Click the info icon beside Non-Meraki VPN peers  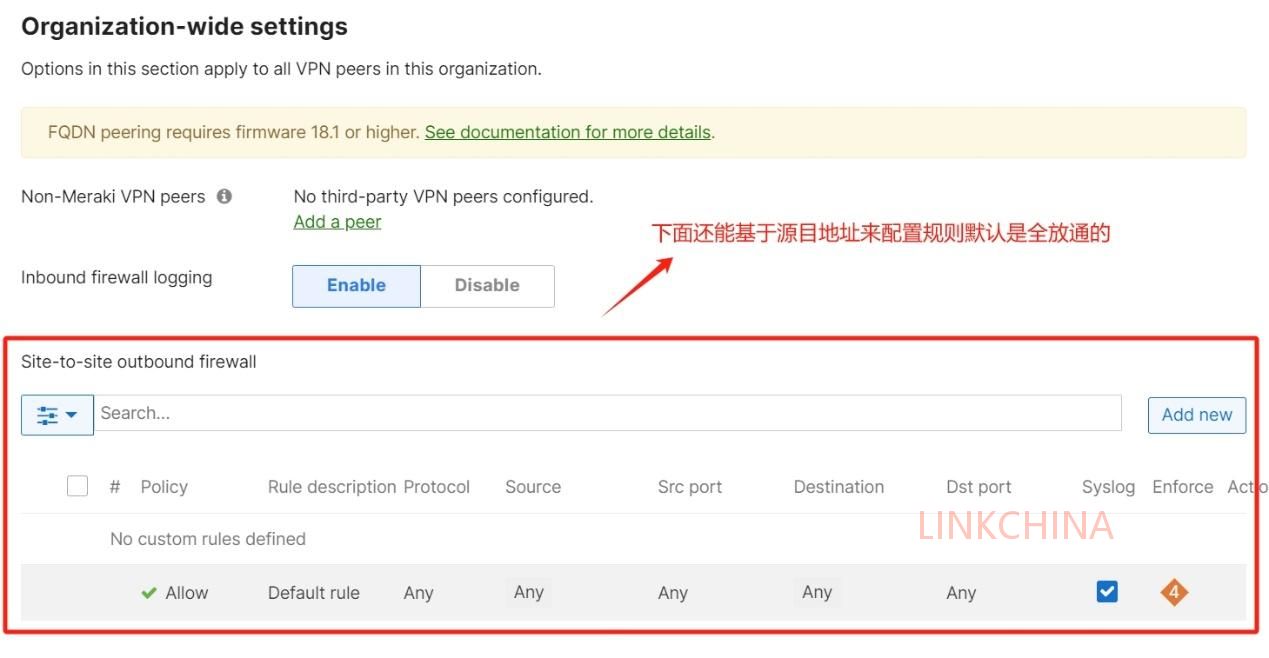pos(224,196)
